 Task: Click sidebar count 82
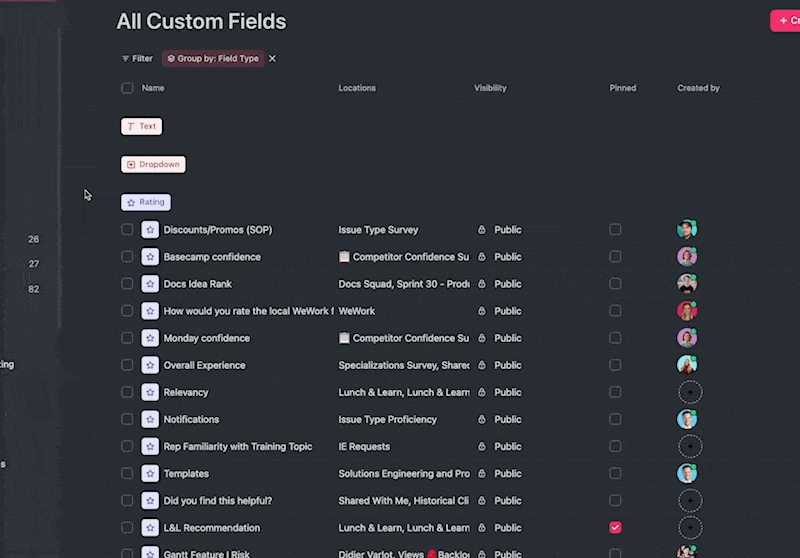[x=34, y=289]
